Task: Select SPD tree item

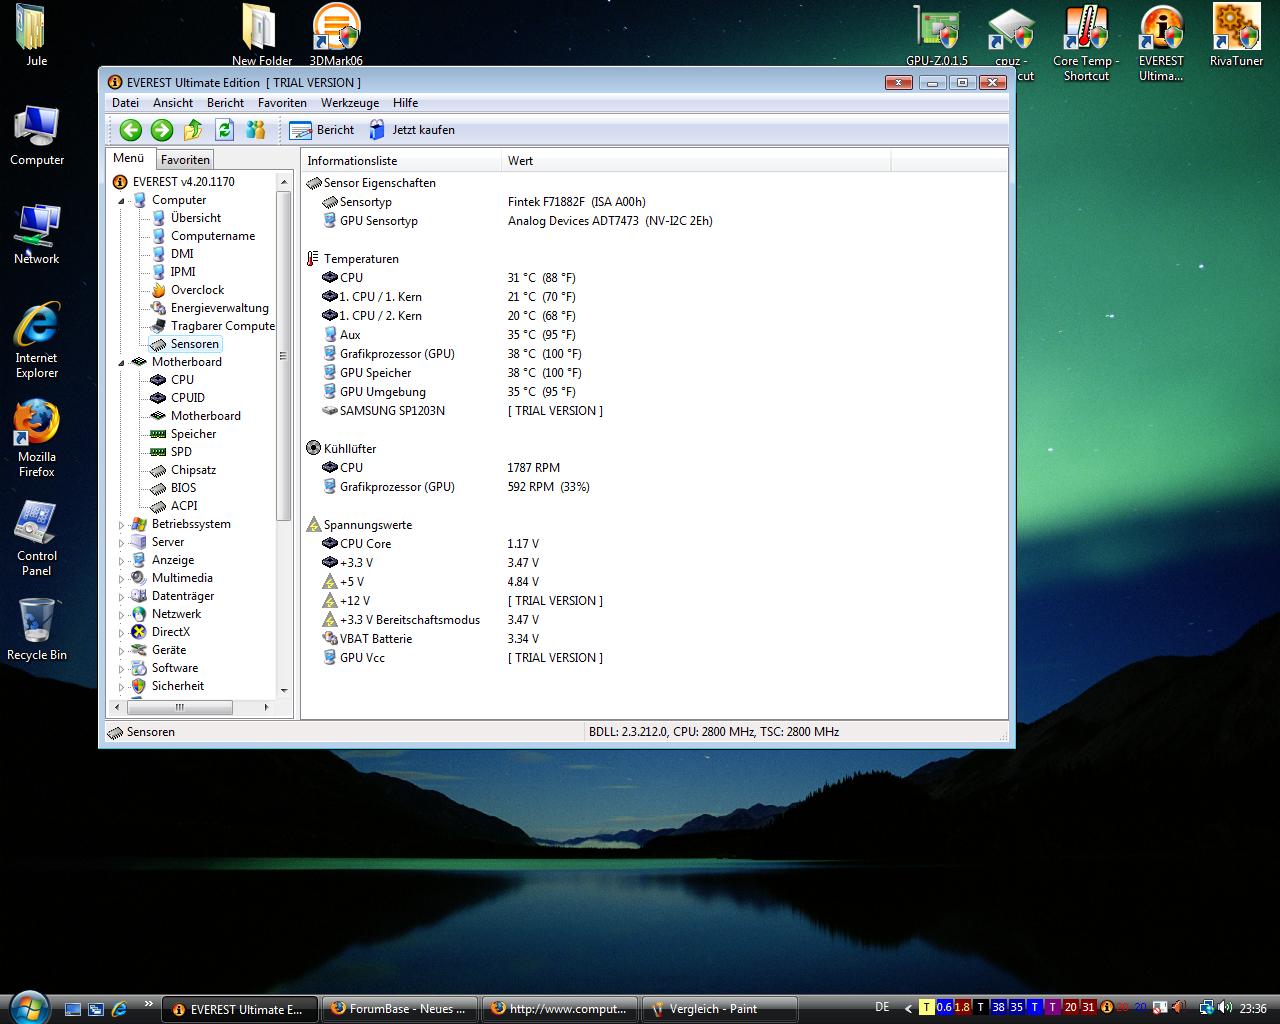Action: (181, 452)
